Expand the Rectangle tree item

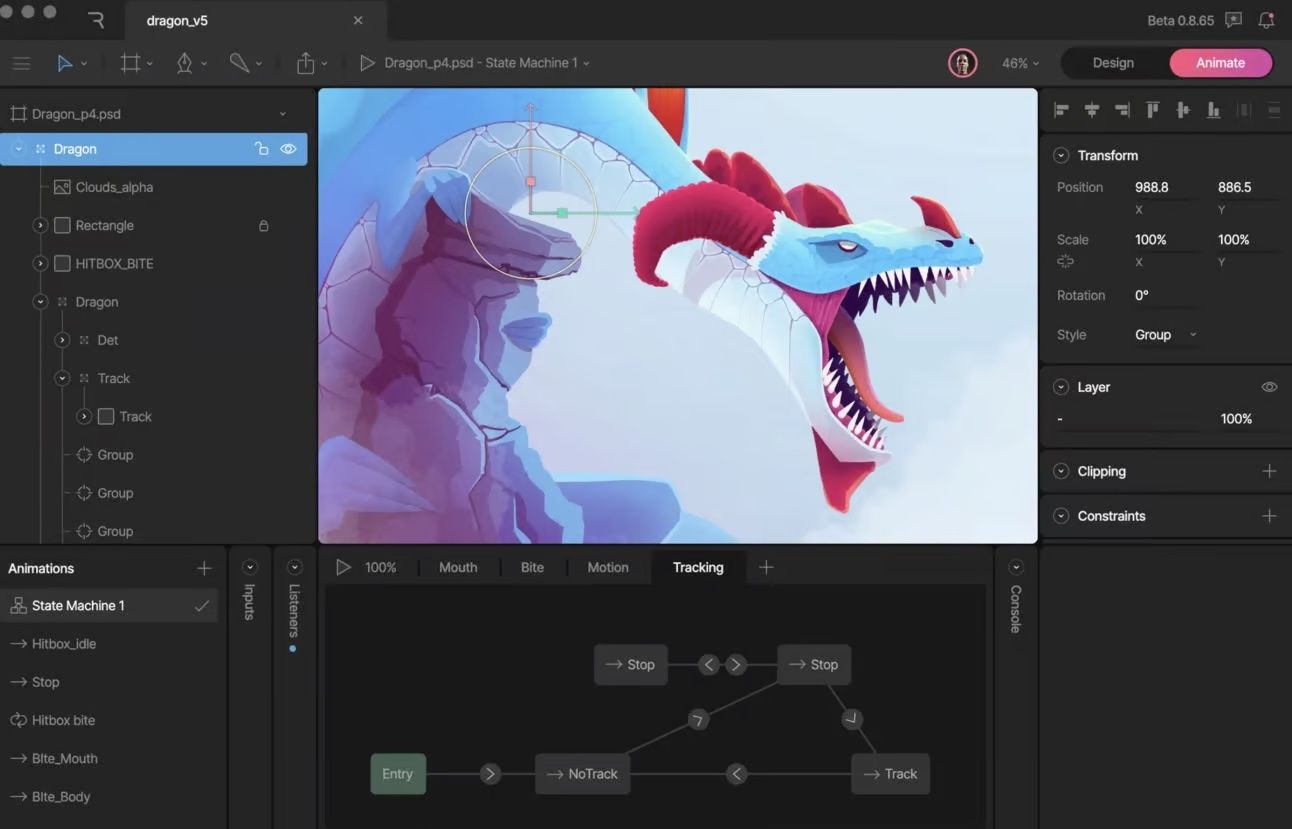click(x=40, y=226)
